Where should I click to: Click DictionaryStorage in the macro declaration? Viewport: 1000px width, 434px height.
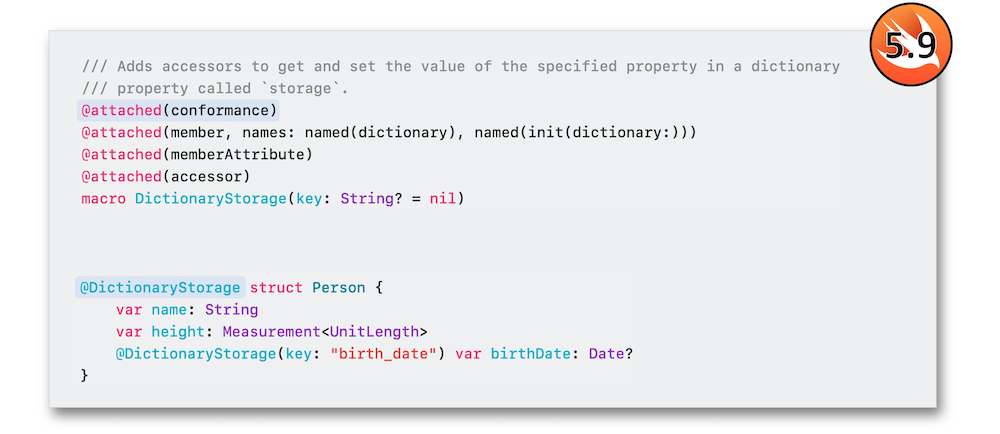pyautogui.click(x=210, y=199)
